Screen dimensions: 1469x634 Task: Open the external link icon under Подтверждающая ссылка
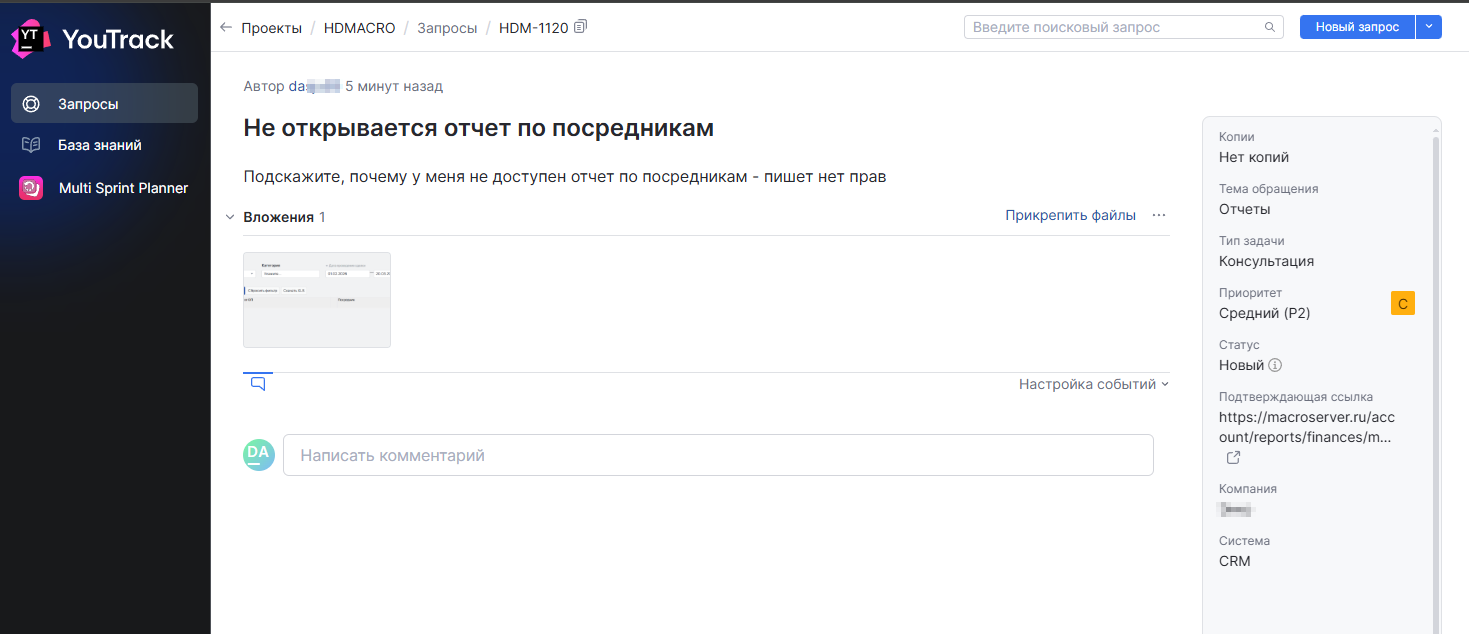click(x=1234, y=457)
